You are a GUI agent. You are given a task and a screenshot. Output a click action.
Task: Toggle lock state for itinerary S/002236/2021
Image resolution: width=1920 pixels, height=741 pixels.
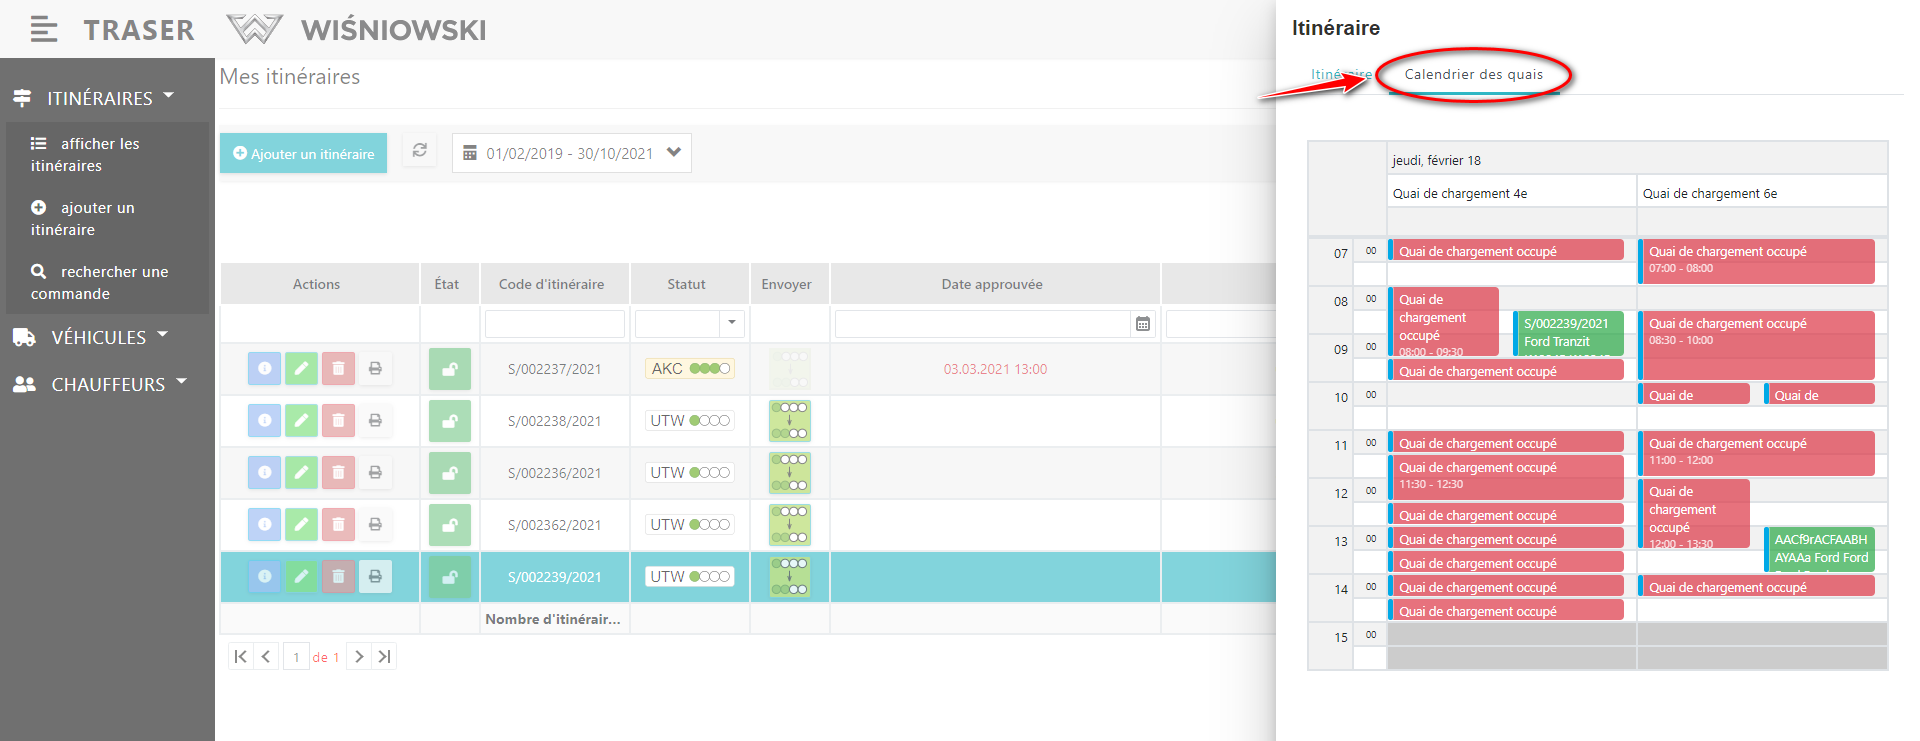click(x=450, y=473)
